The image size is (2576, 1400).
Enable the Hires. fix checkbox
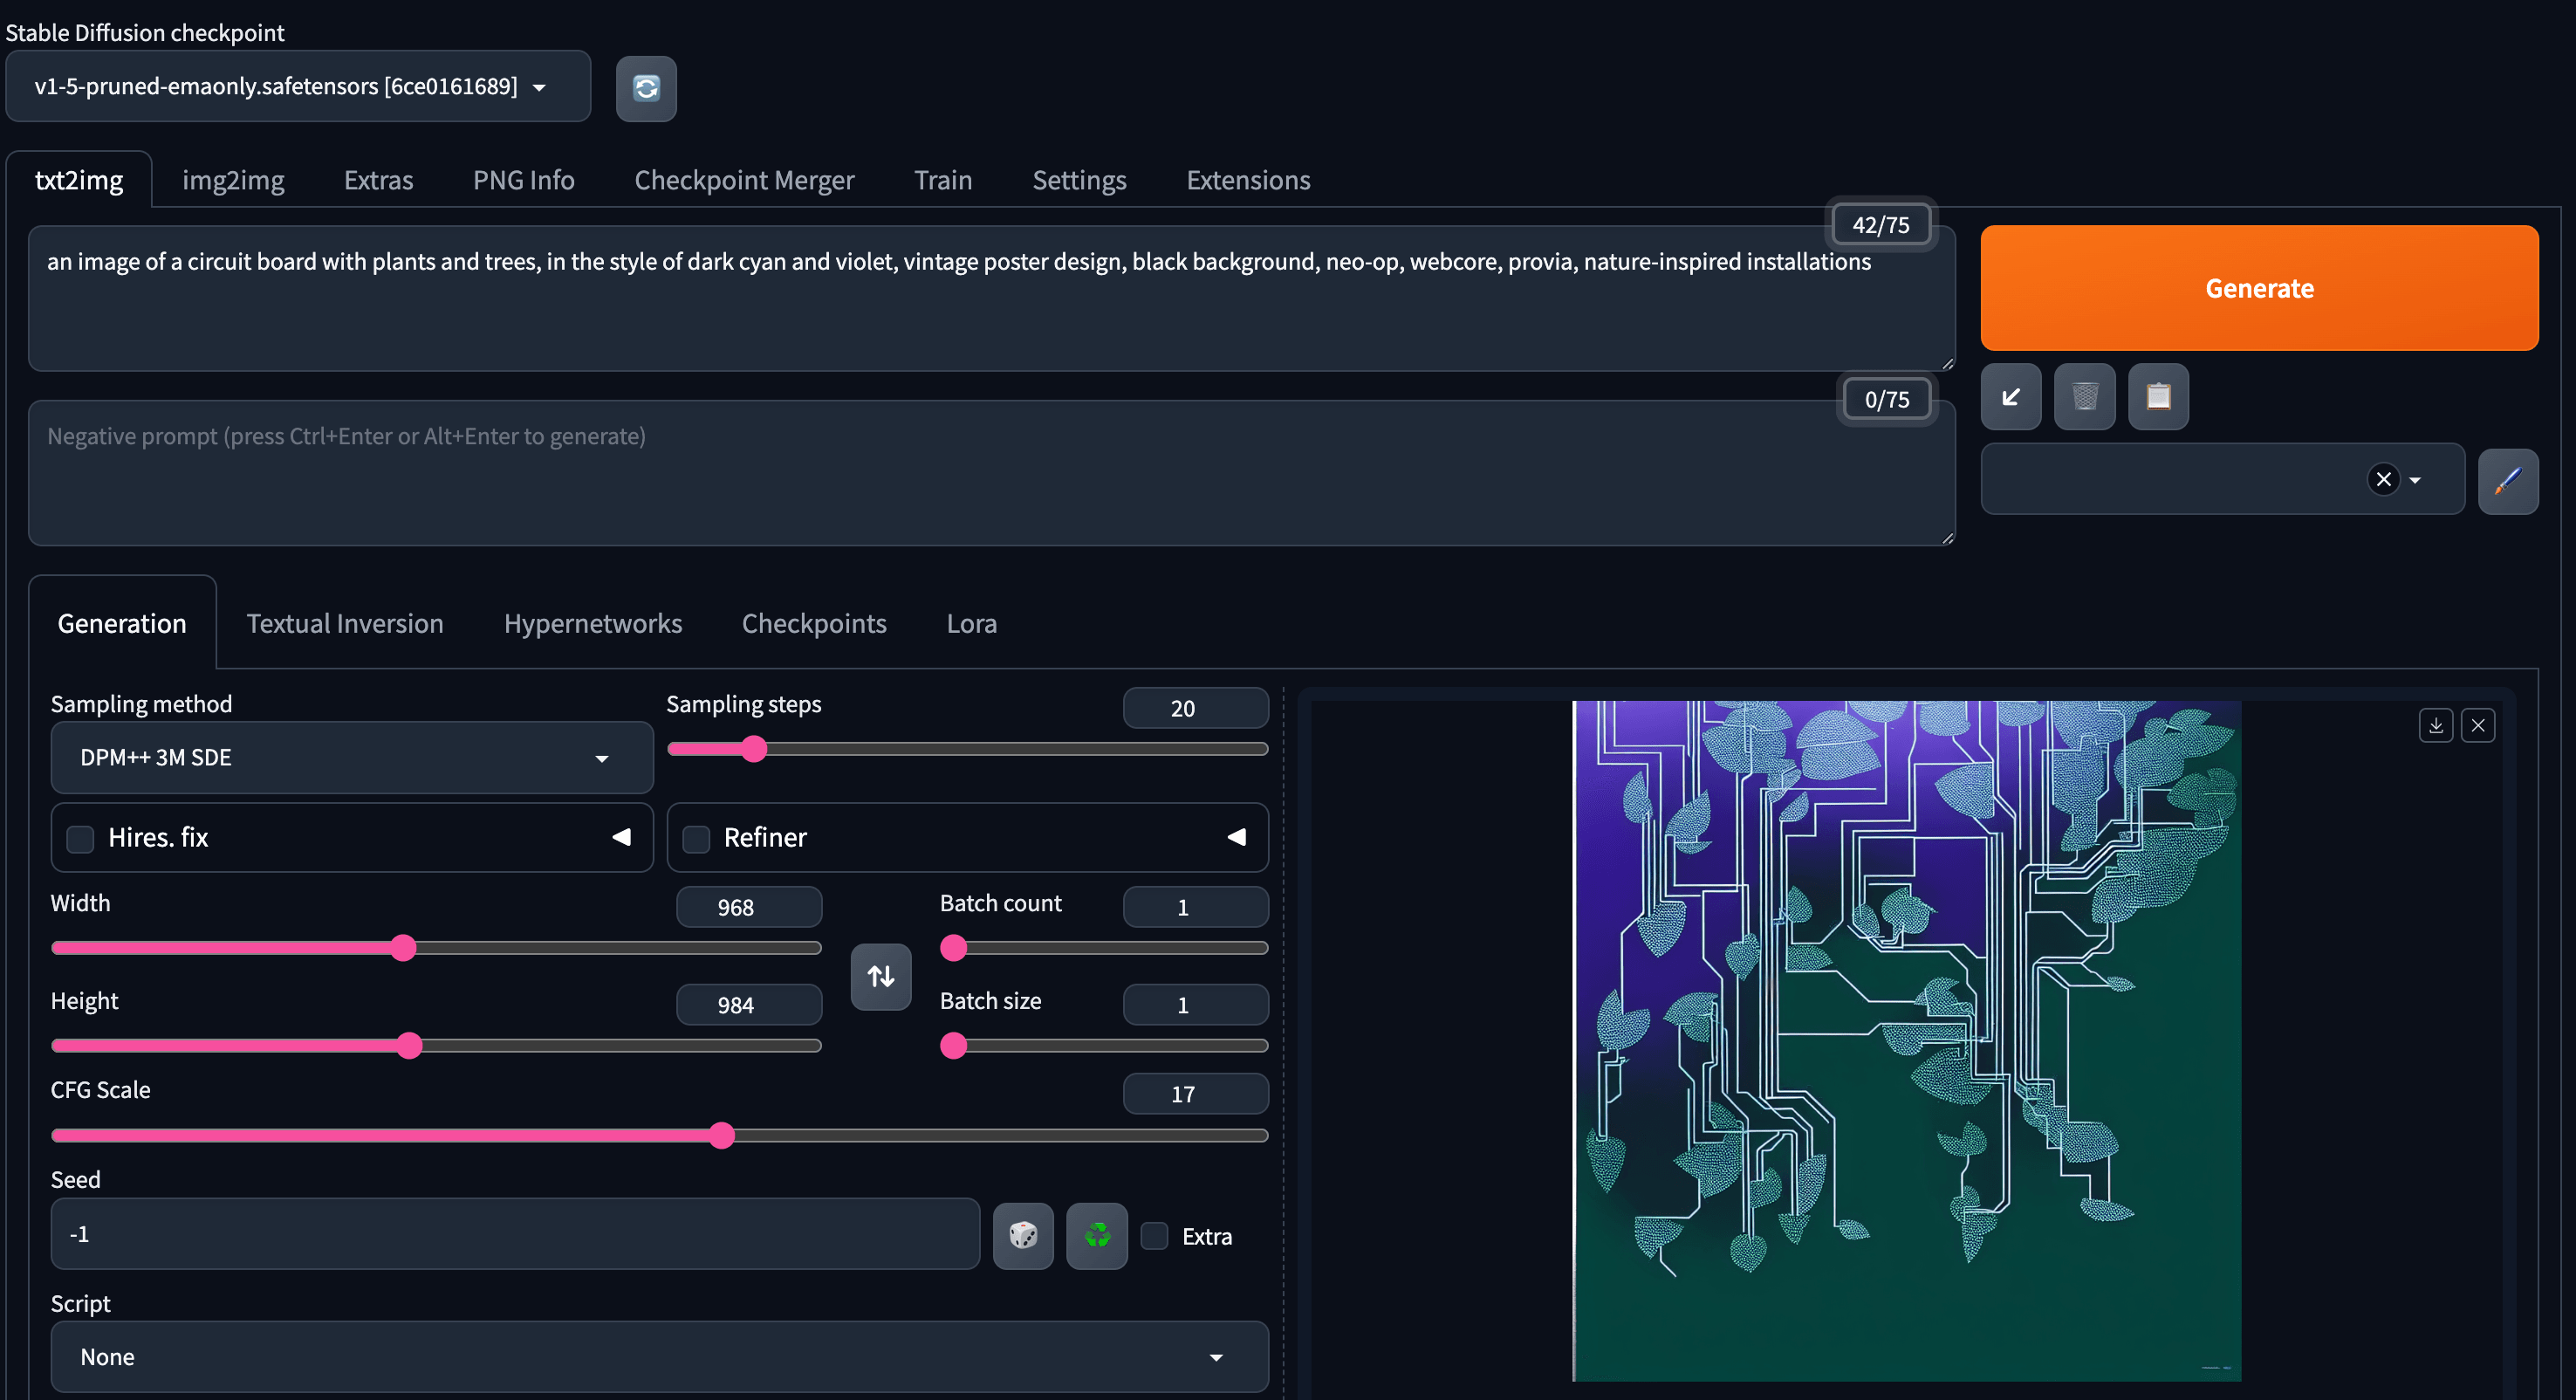tap(80, 838)
